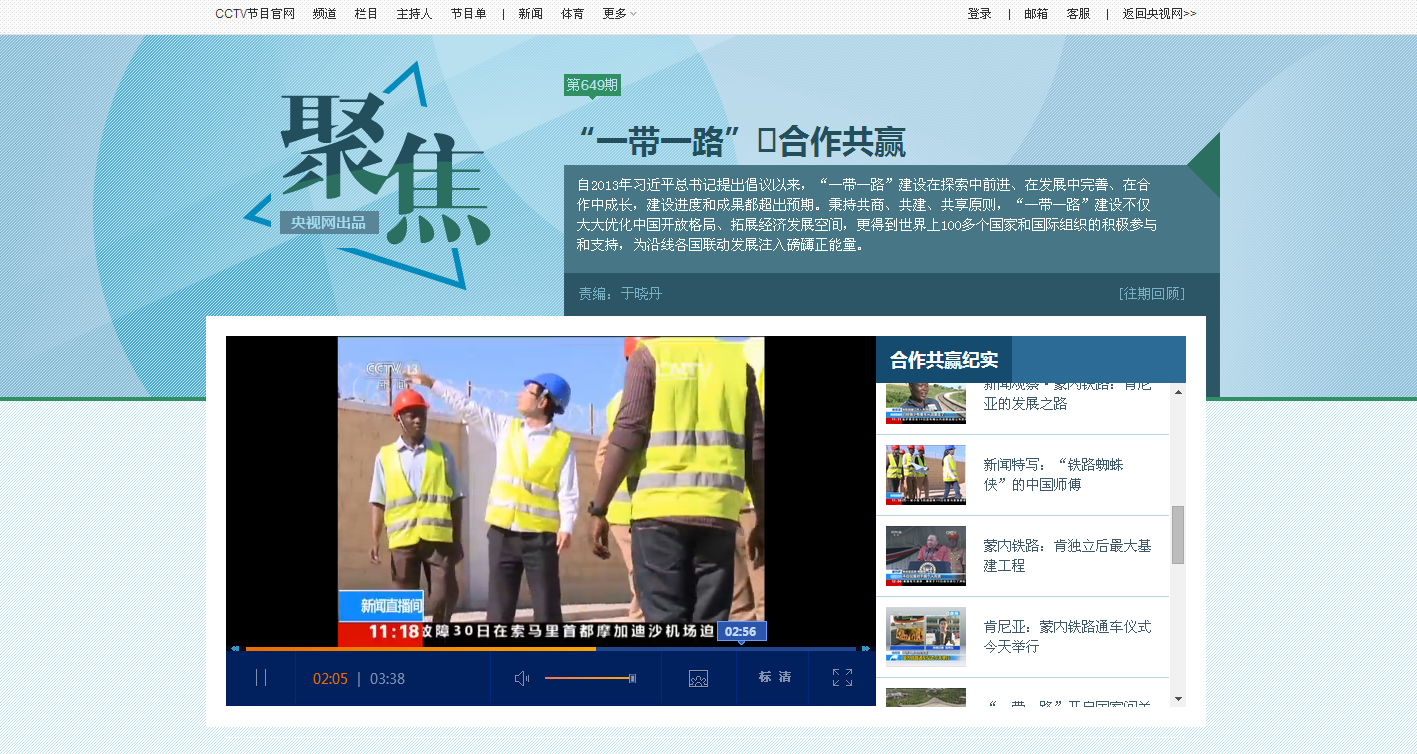
Task: Click the 登录 login link
Action: click(979, 14)
